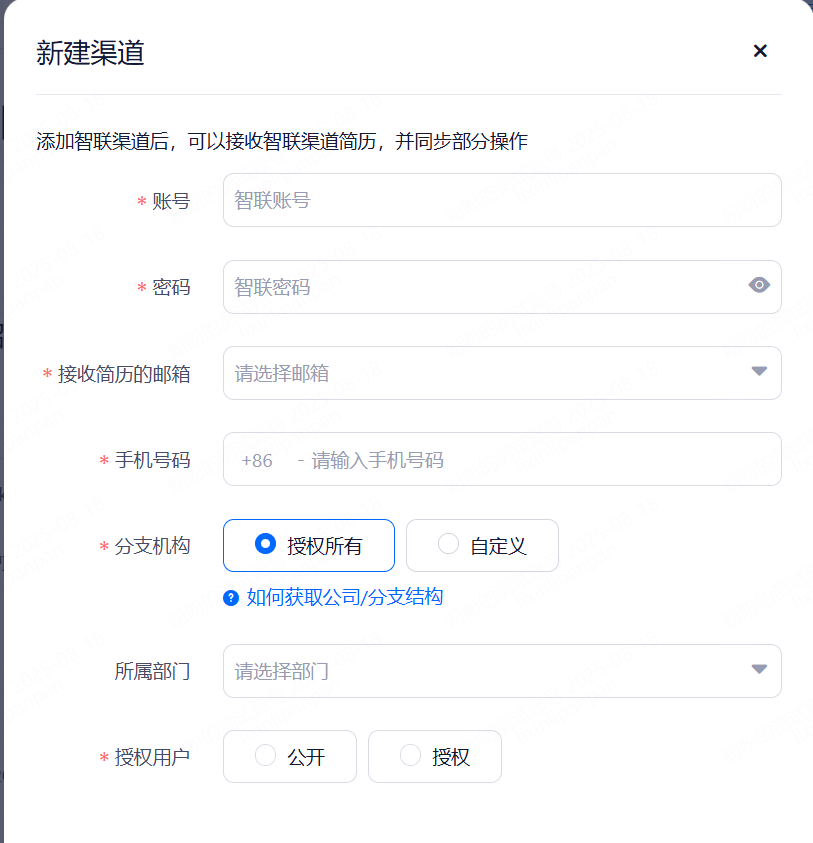Screen dimensions: 813x843
Task: Close the 新建渠道 dialog
Action: pos(760,51)
